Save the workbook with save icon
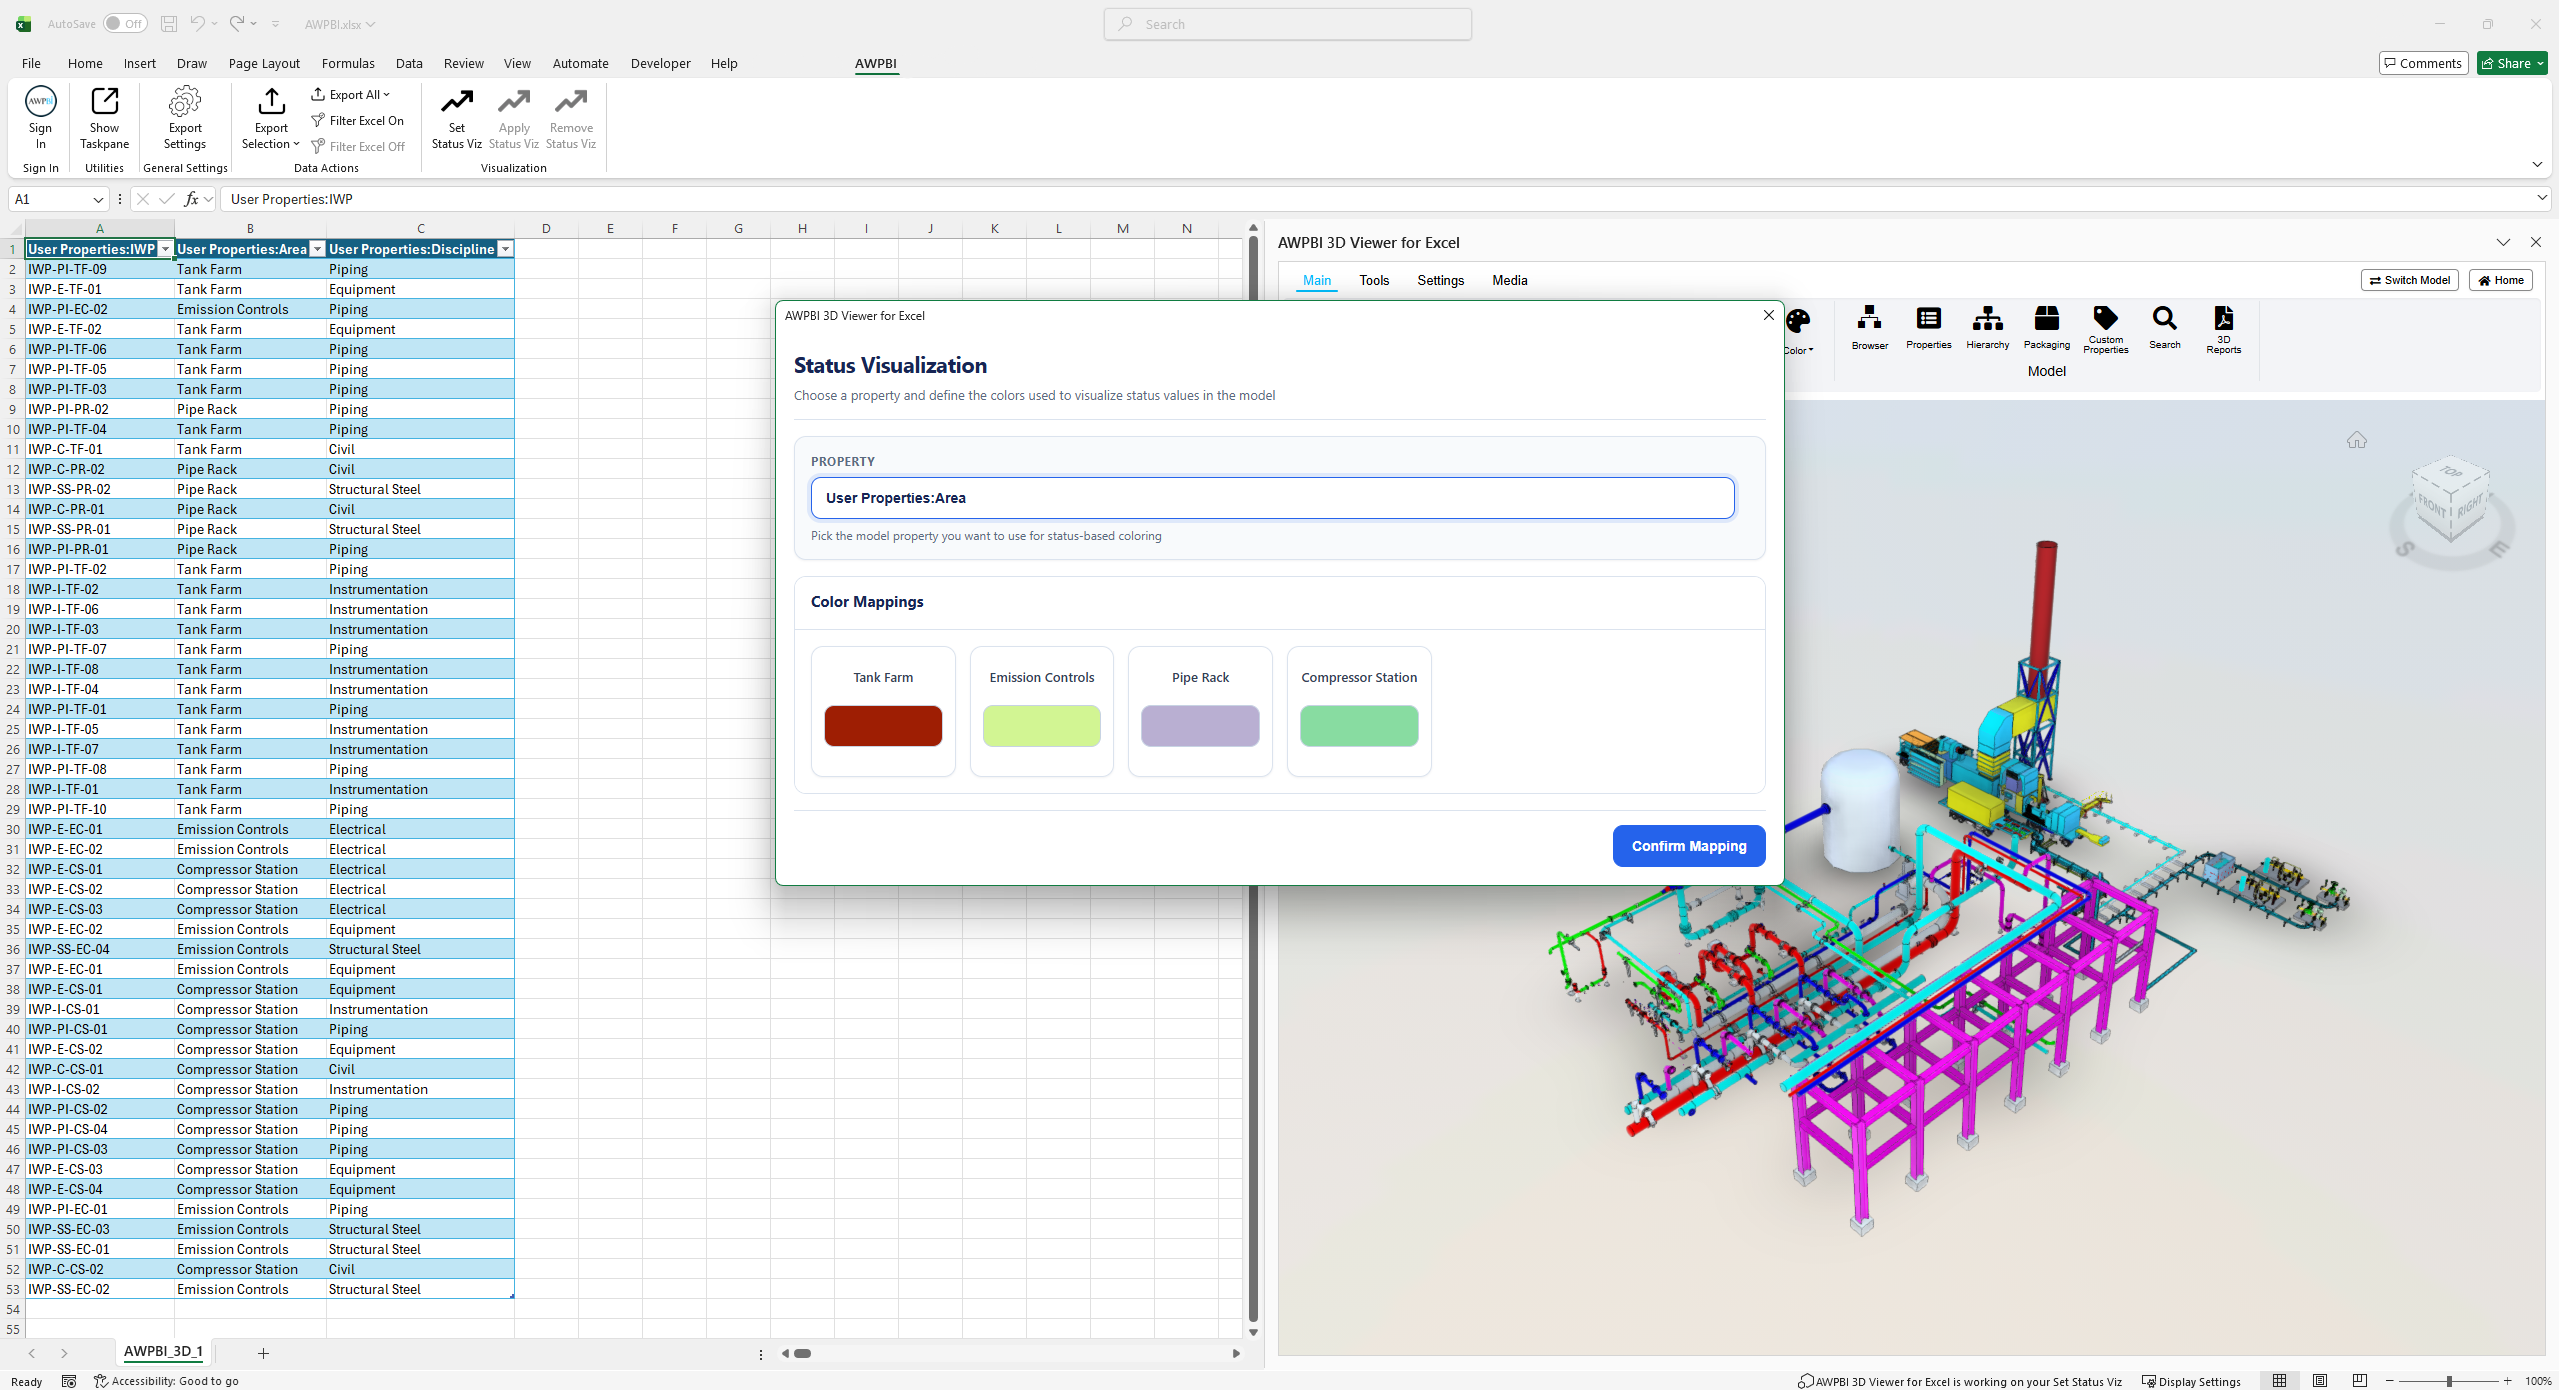 pyautogui.click(x=169, y=24)
